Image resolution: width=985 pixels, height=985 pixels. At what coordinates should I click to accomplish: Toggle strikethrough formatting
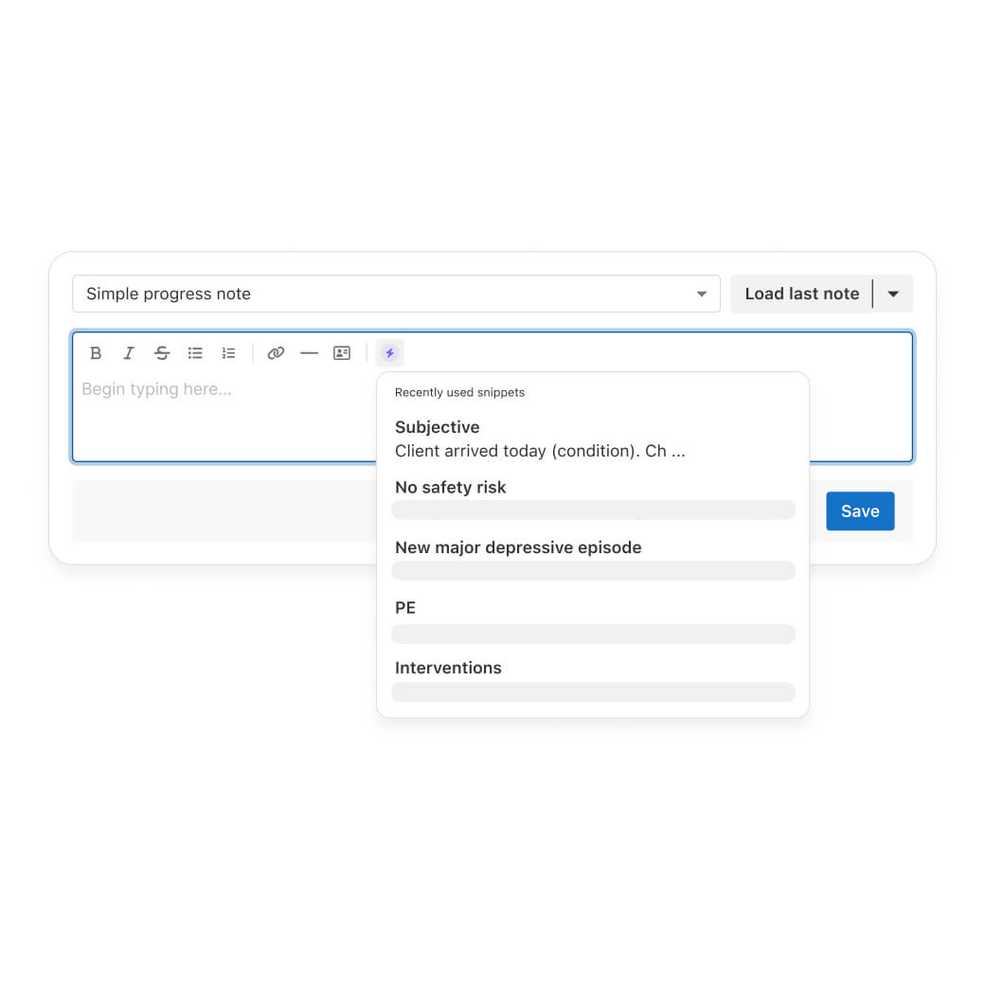[x=162, y=353]
